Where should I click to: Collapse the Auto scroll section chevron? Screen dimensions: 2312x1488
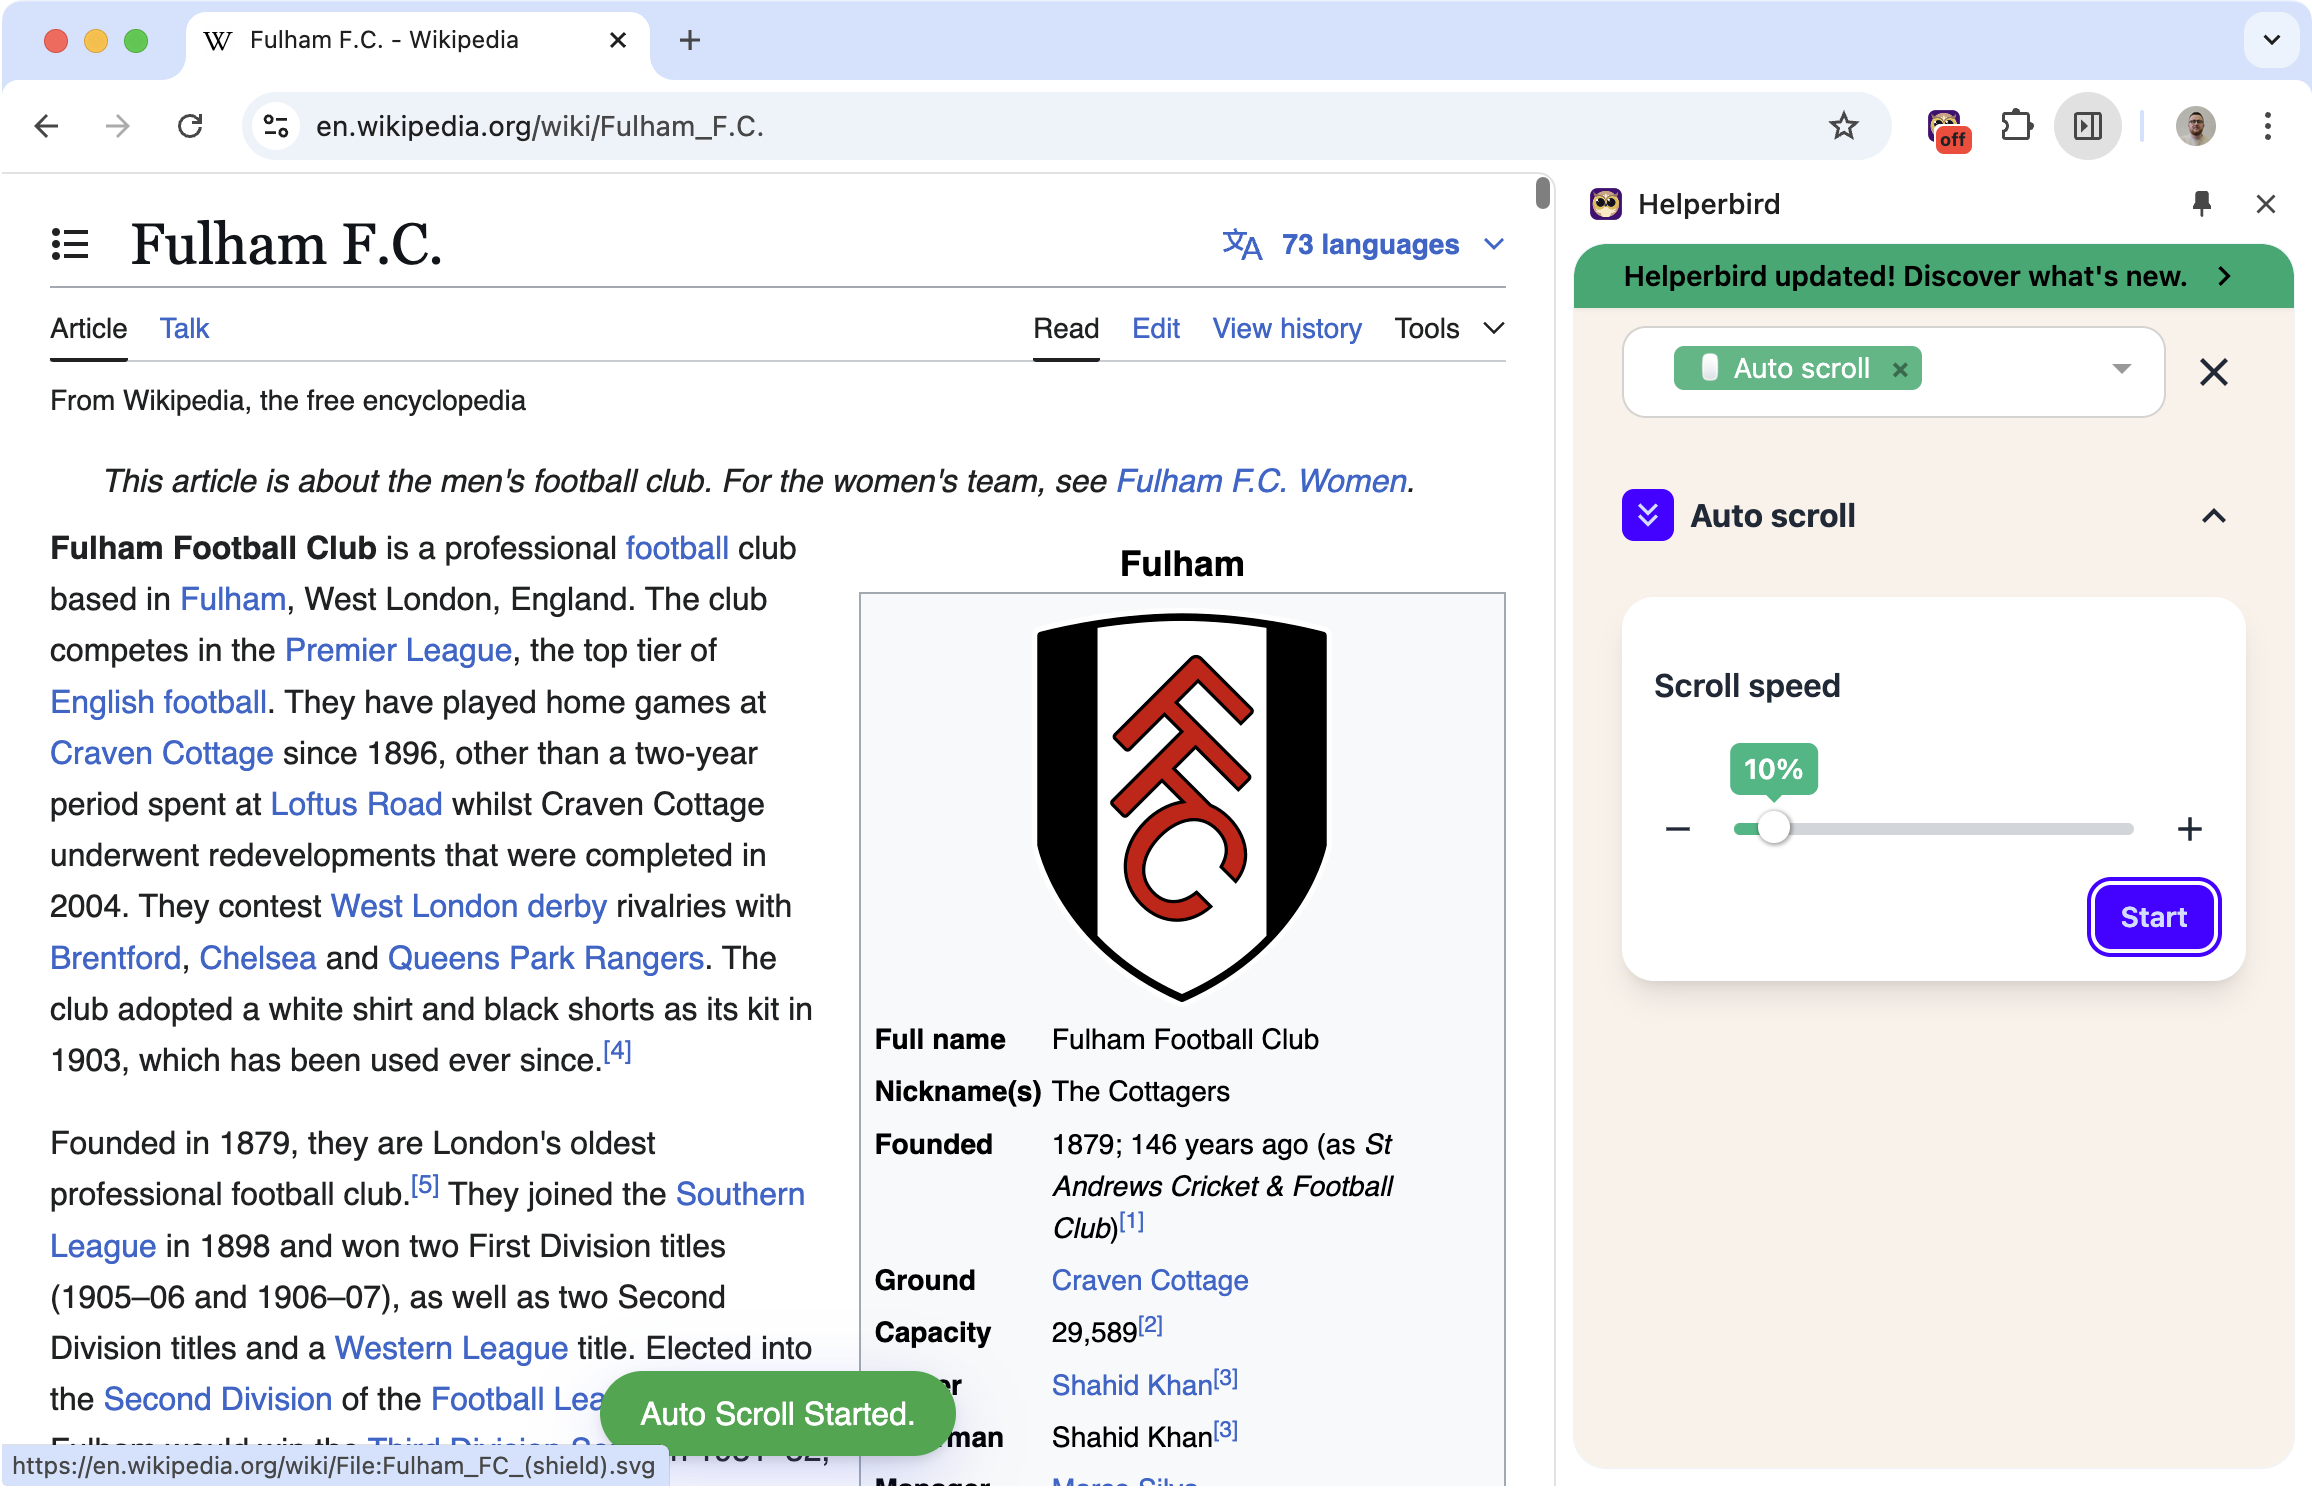point(2214,517)
